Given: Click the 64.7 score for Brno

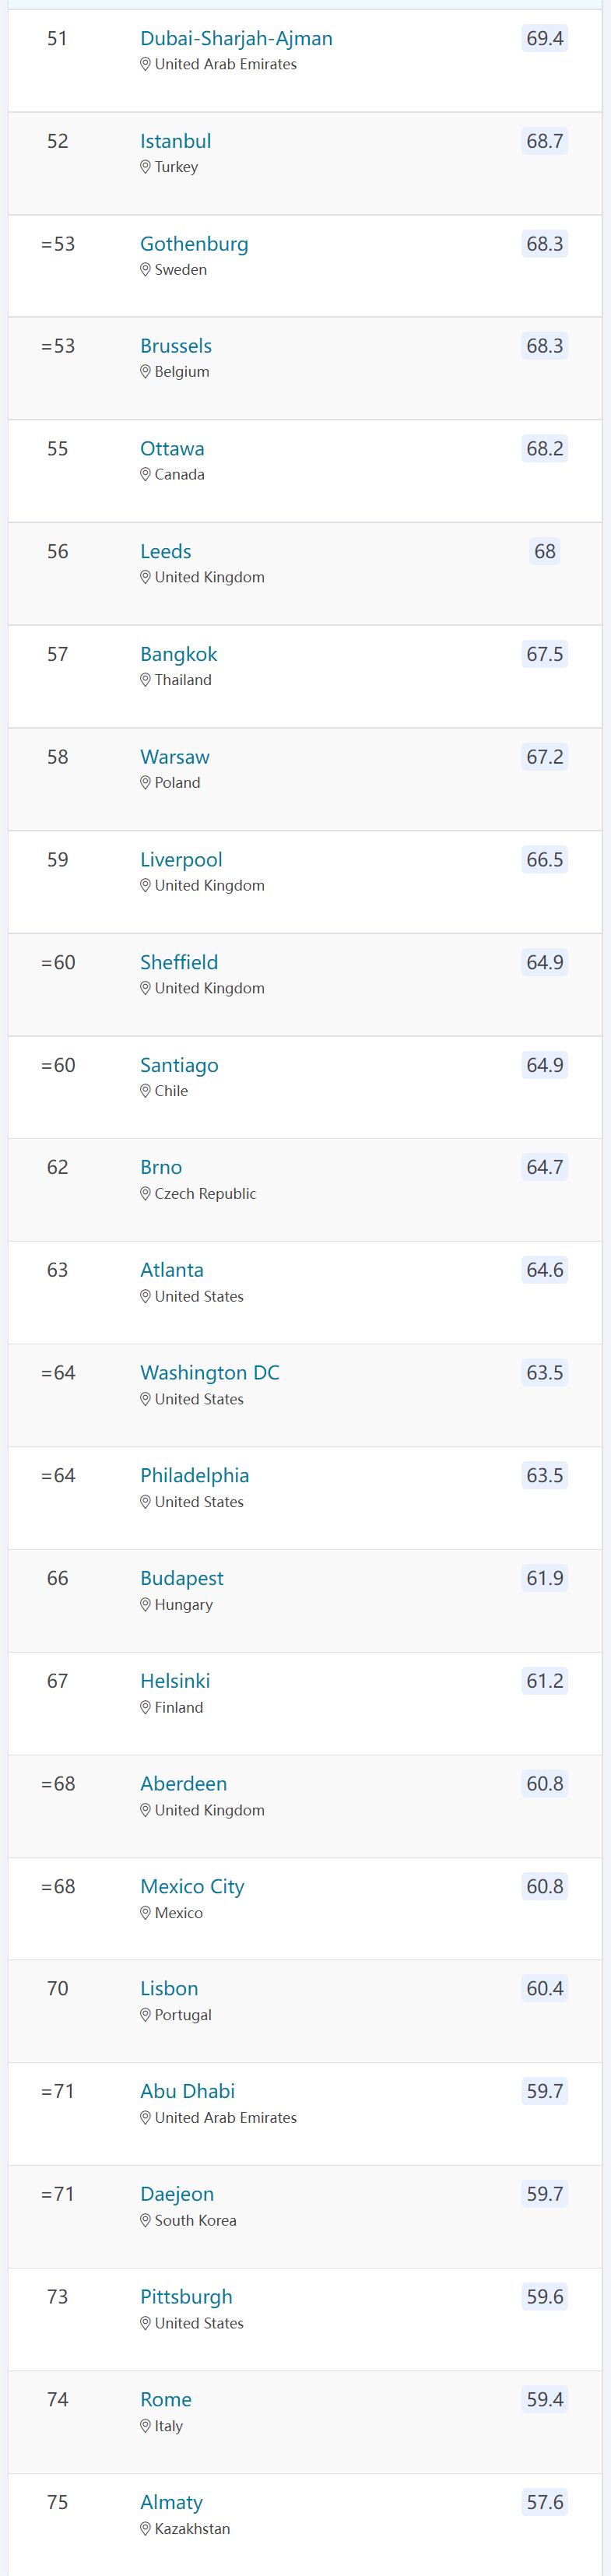Looking at the screenshot, I should tap(544, 1168).
